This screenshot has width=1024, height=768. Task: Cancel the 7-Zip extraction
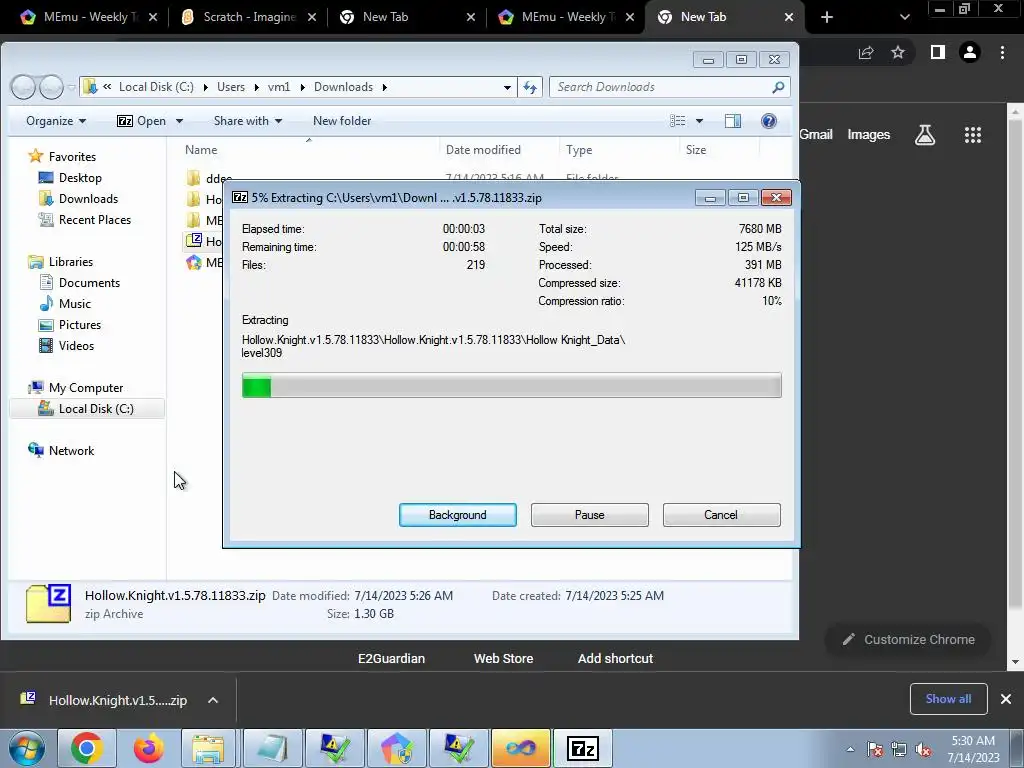coord(721,515)
